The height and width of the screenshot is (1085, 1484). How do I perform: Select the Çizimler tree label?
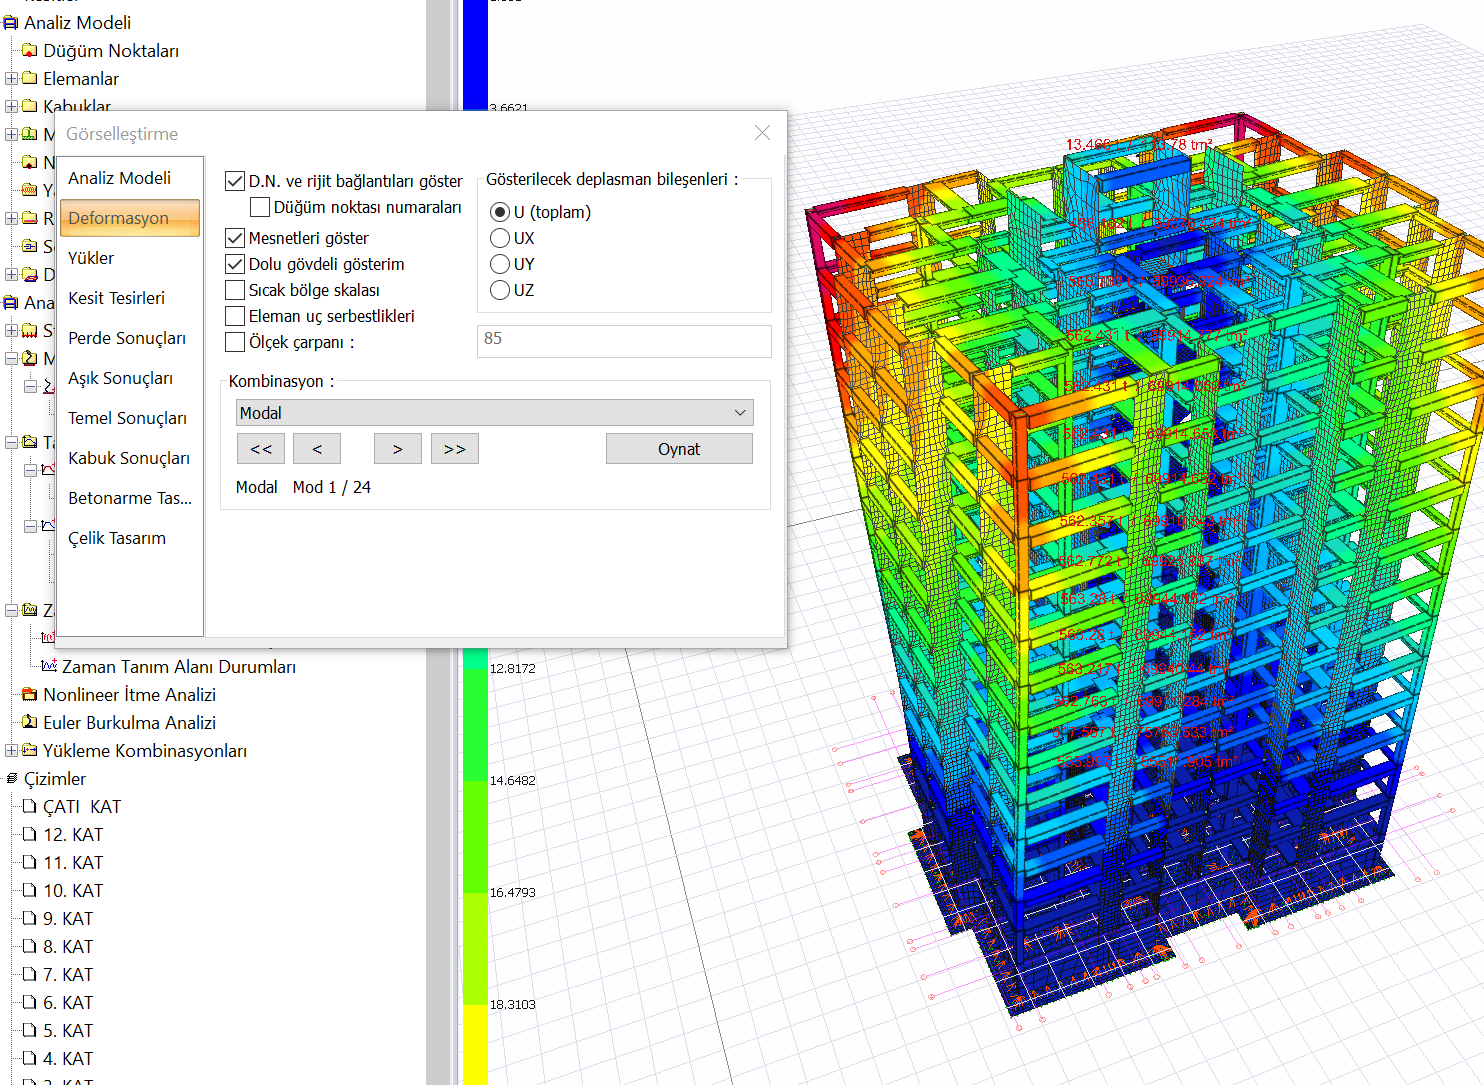point(55,779)
